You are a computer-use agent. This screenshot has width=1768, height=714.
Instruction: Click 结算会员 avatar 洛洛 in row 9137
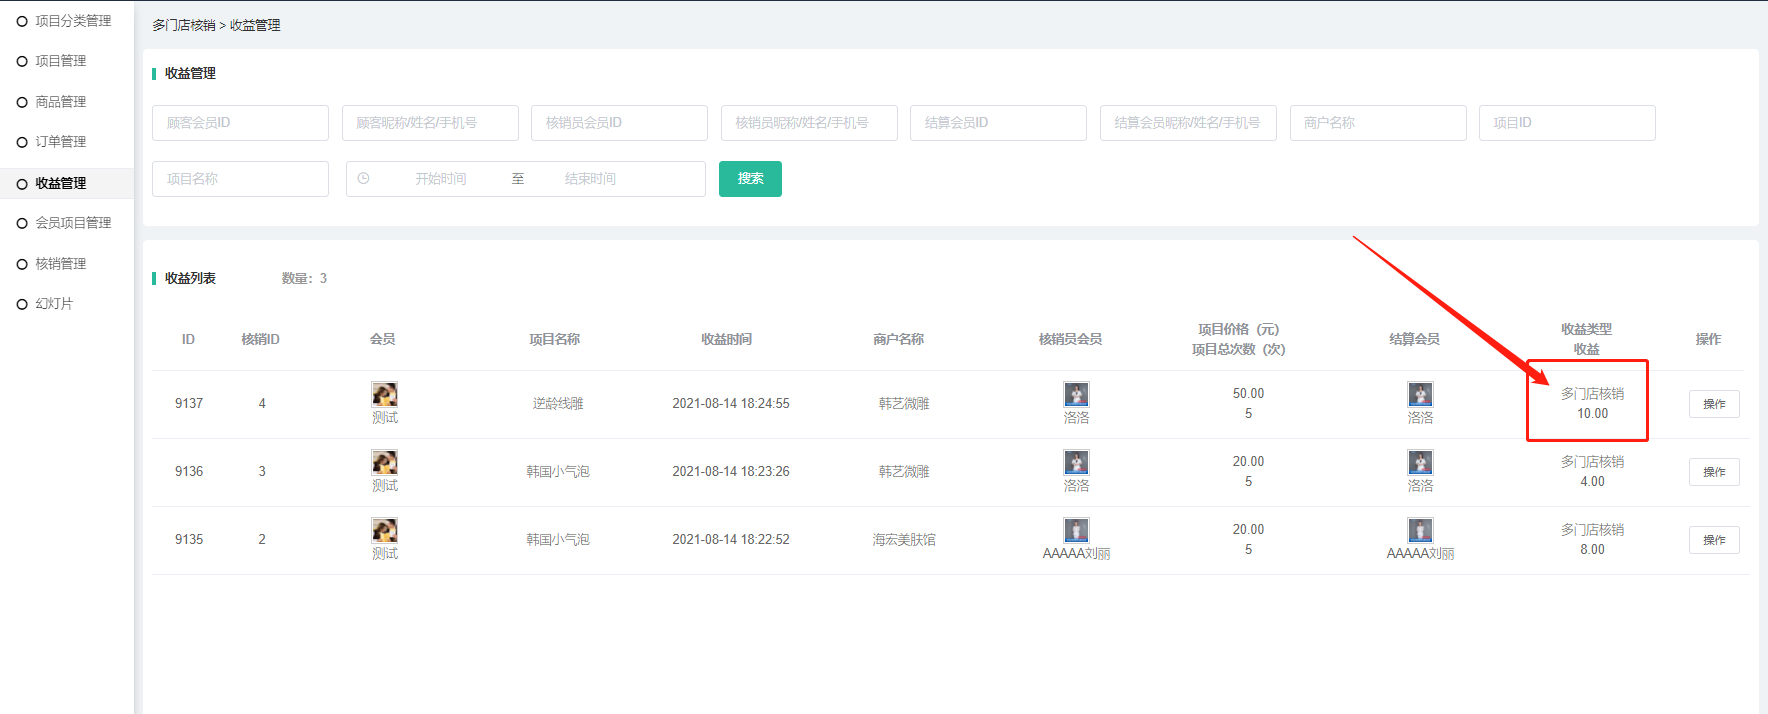(1420, 394)
